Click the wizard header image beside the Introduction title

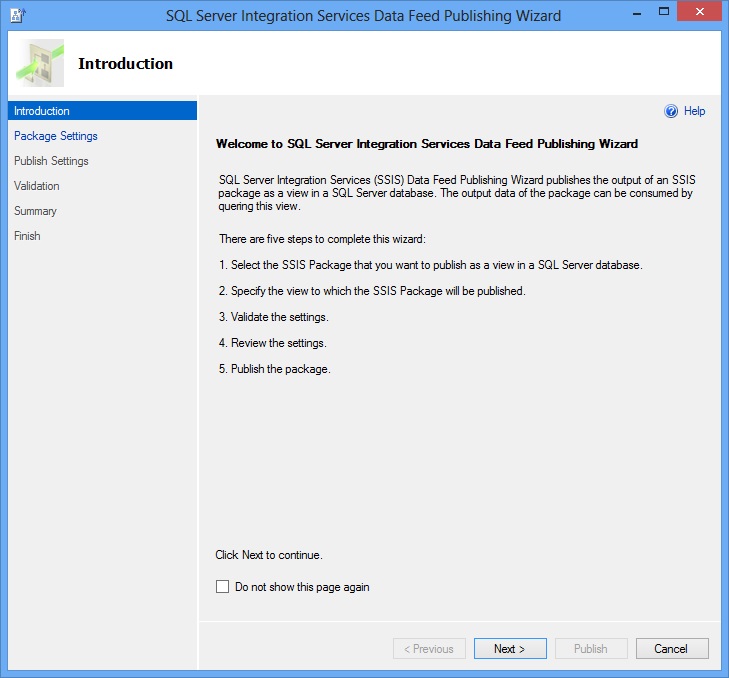click(x=41, y=63)
